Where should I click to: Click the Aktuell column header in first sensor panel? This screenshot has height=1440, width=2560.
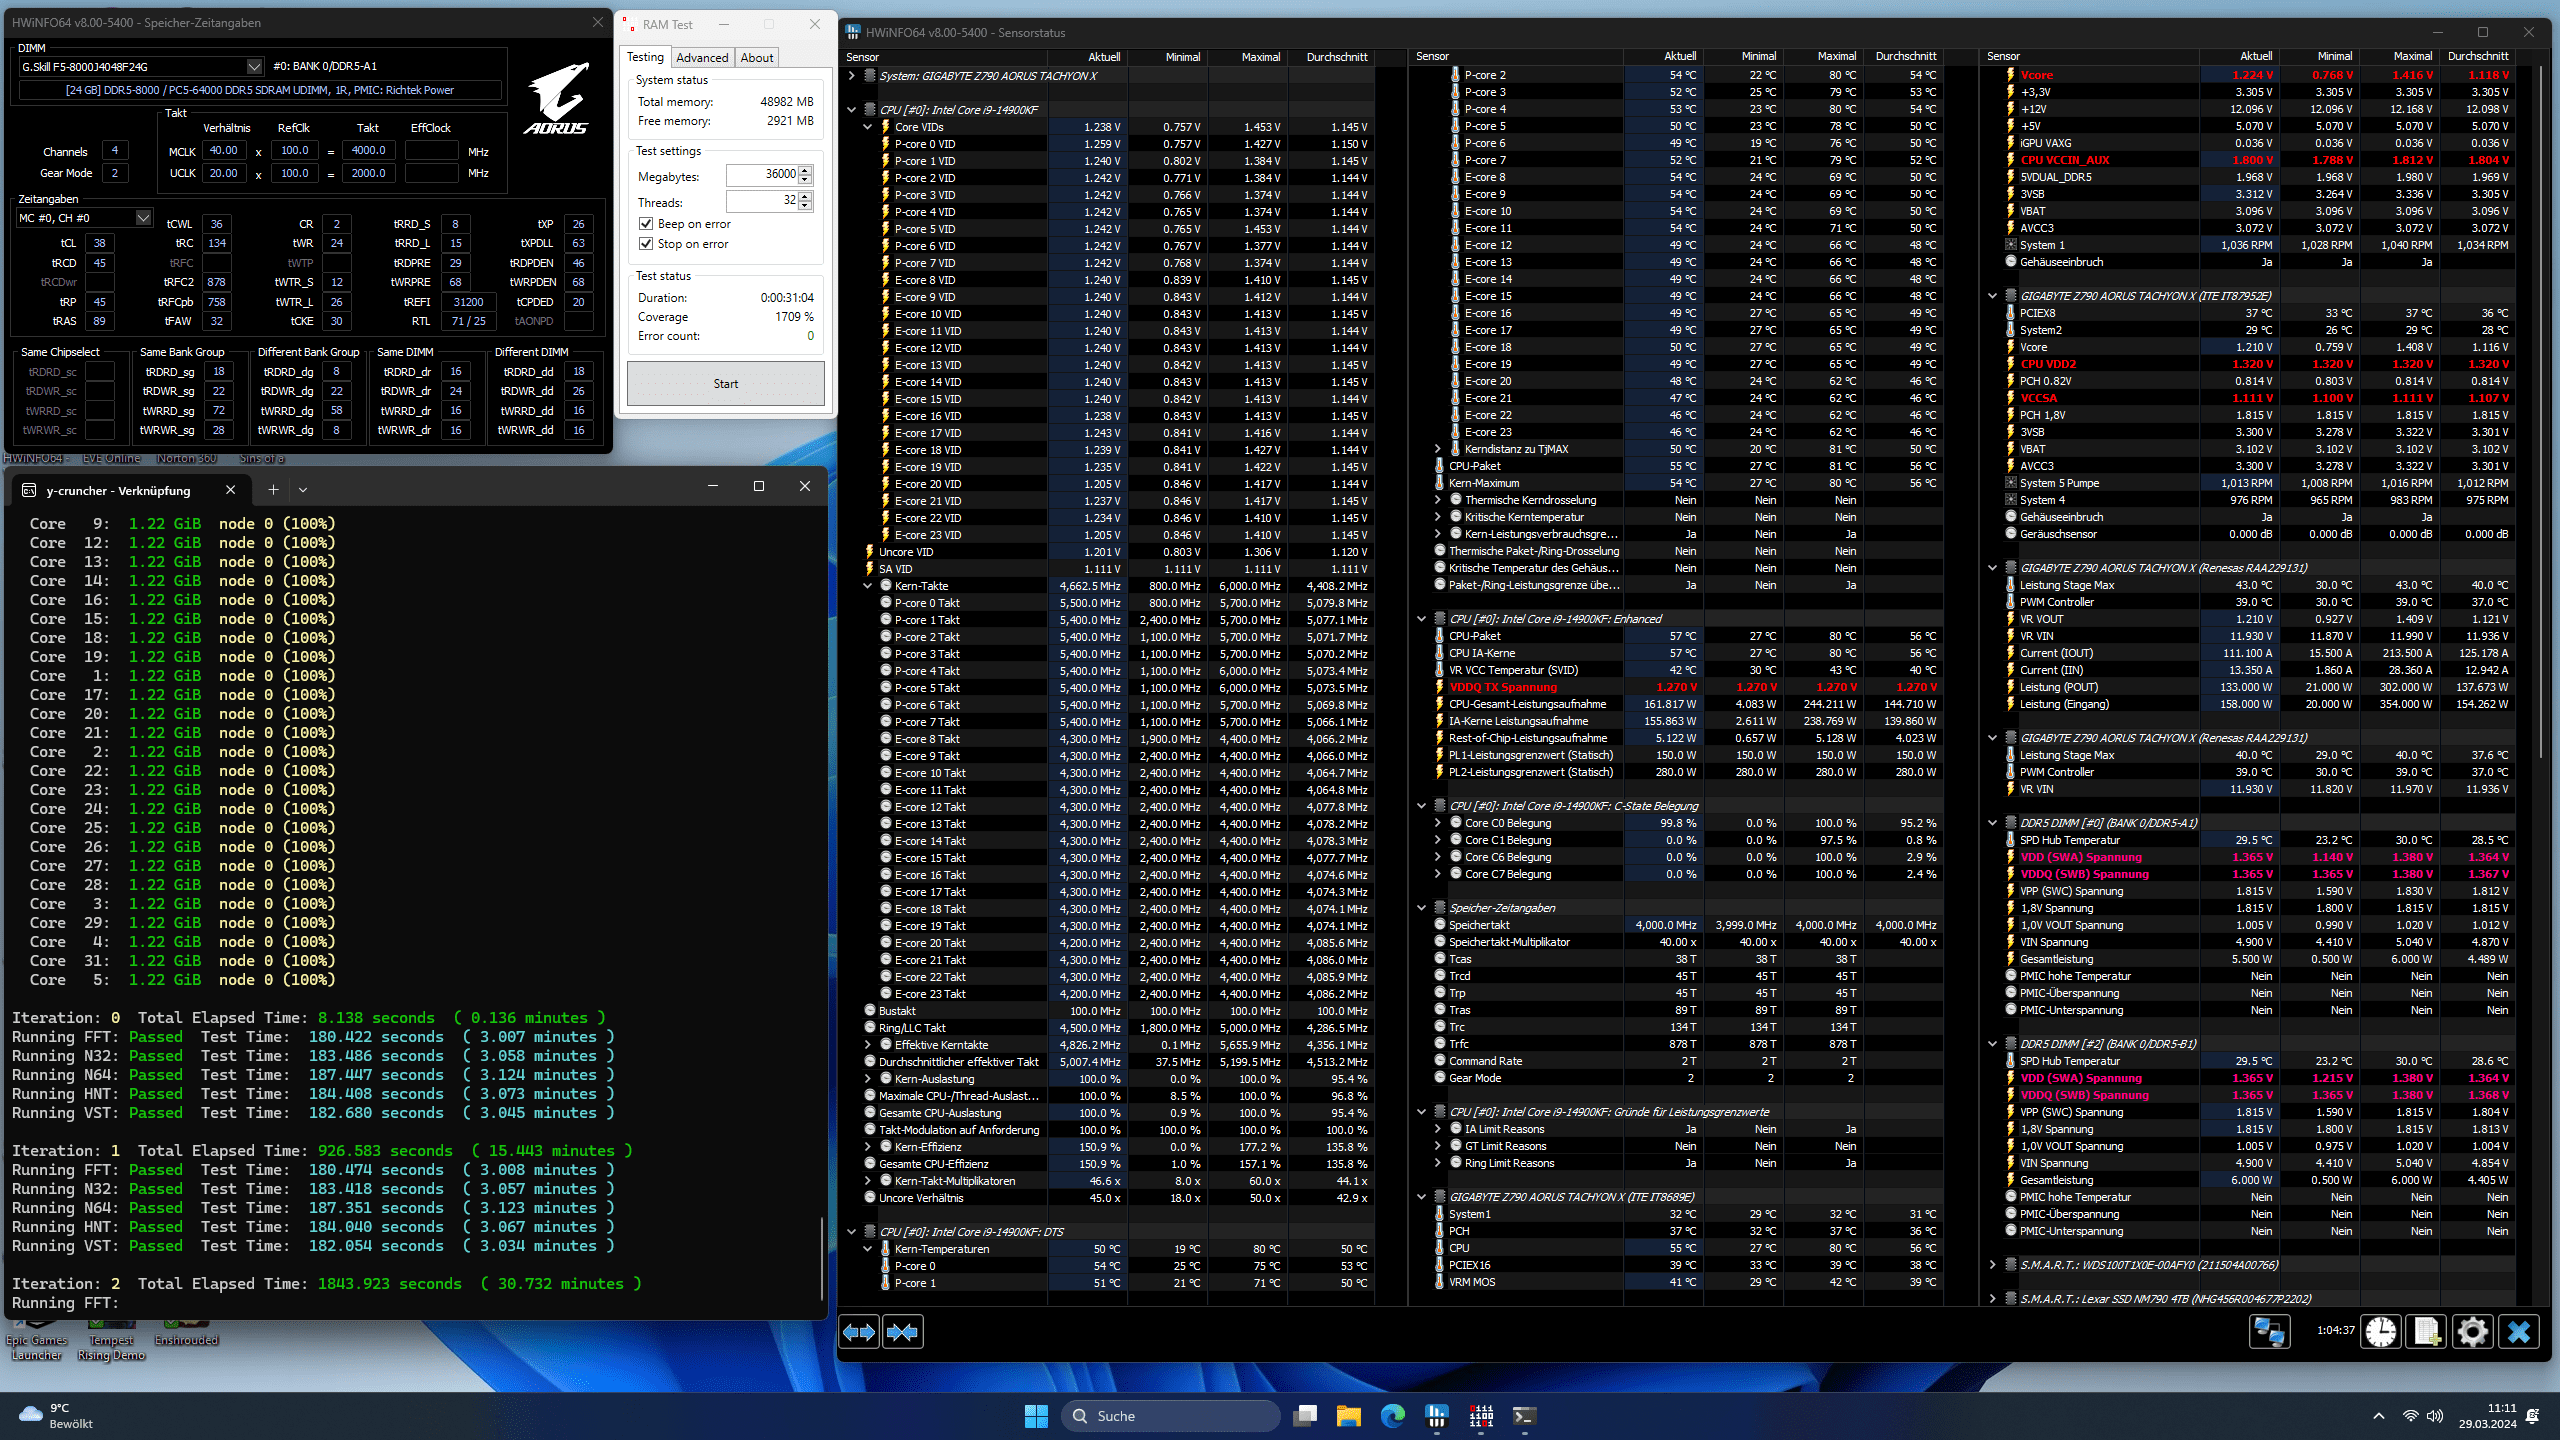pyautogui.click(x=1088, y=57)
